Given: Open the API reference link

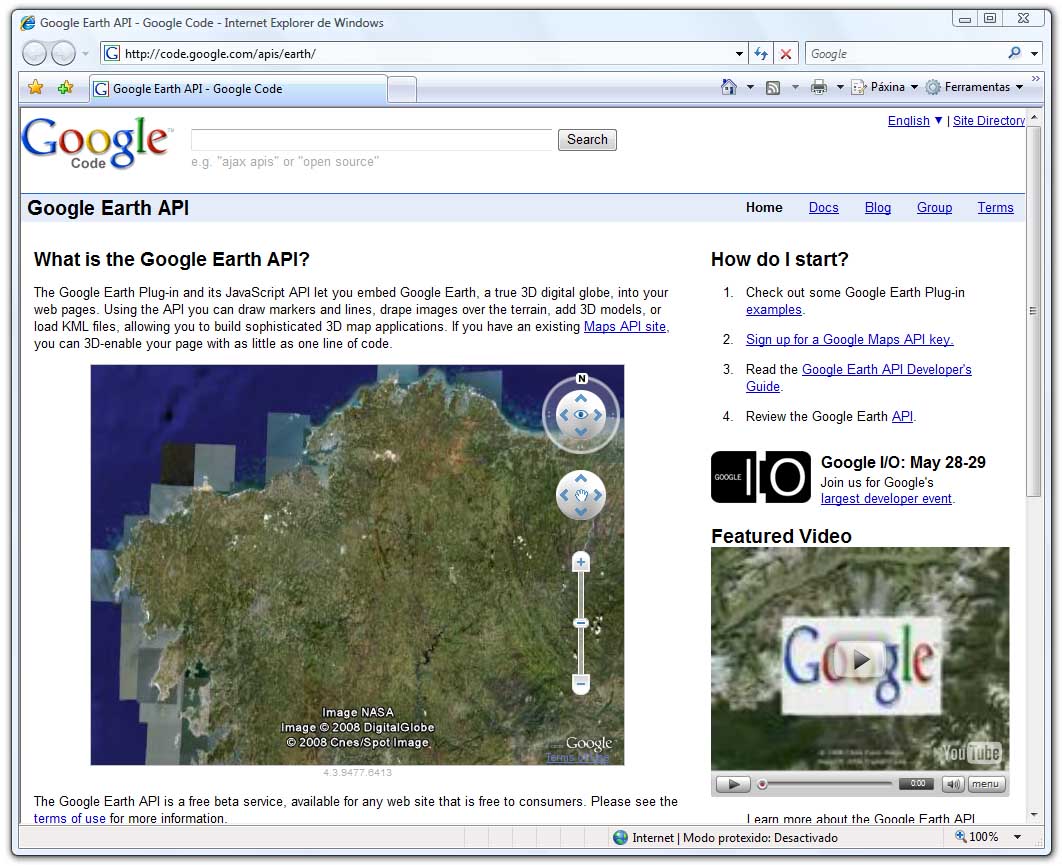Looking at the screenshot, I should coord(902,416).
